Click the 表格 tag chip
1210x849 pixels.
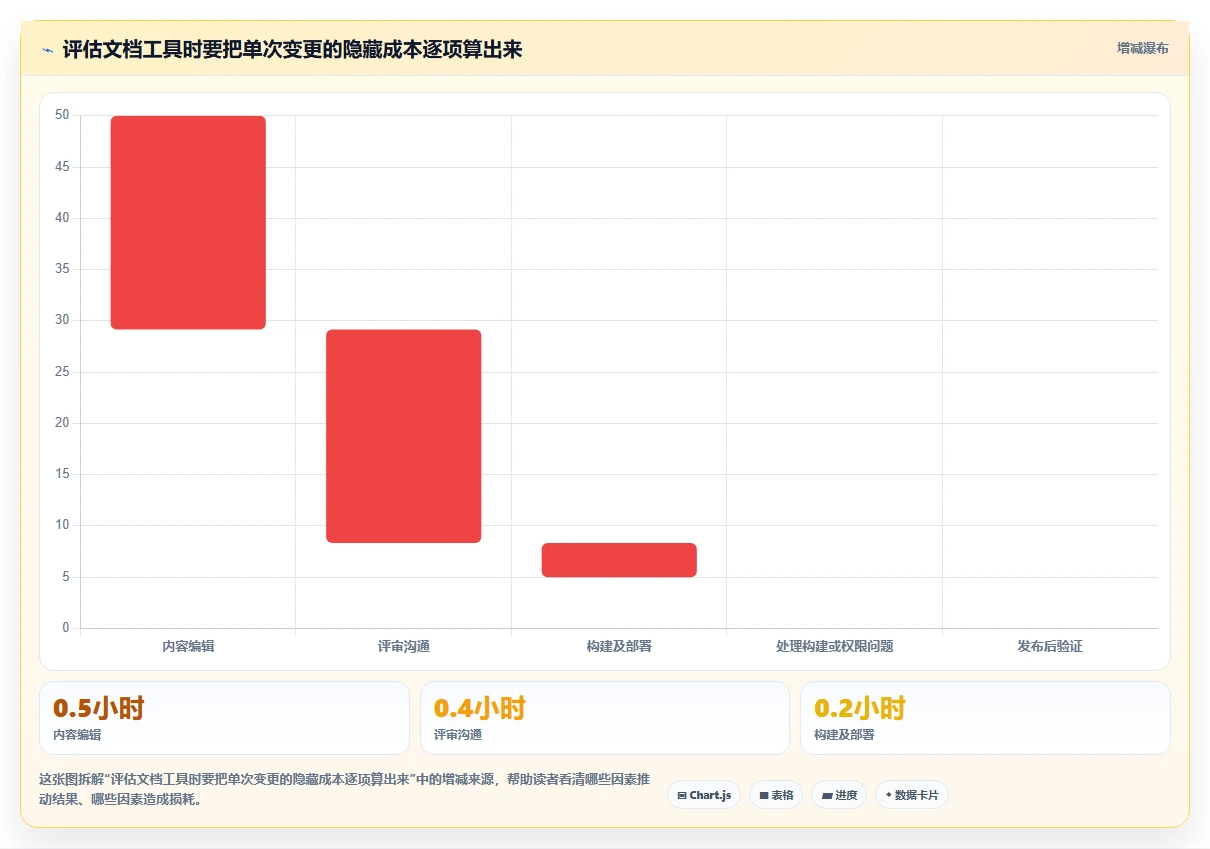pyautogui.click(x=776, y=795)
